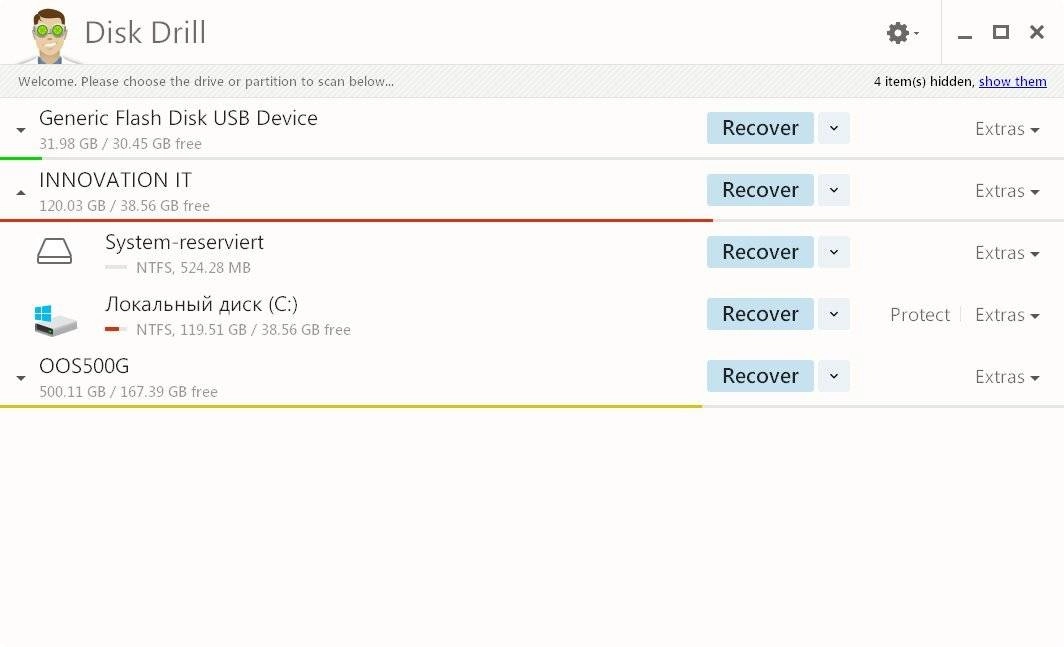Open Extras menu for System-reserviert
The image size is (1064, 647).
pos(1007,253)
